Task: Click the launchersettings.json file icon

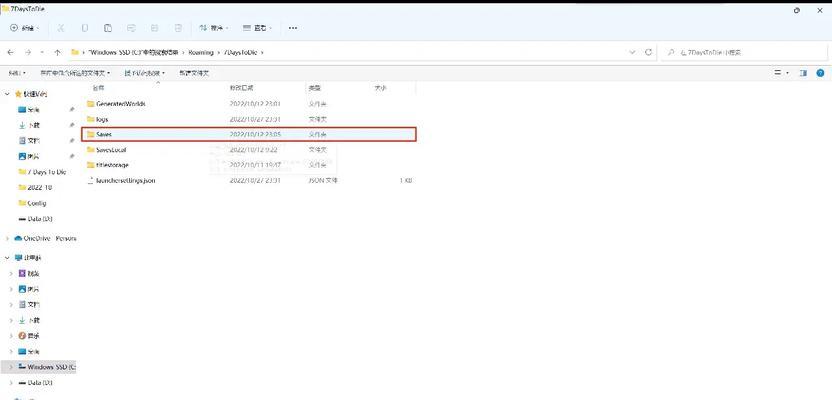Action: tap(90, 180)
